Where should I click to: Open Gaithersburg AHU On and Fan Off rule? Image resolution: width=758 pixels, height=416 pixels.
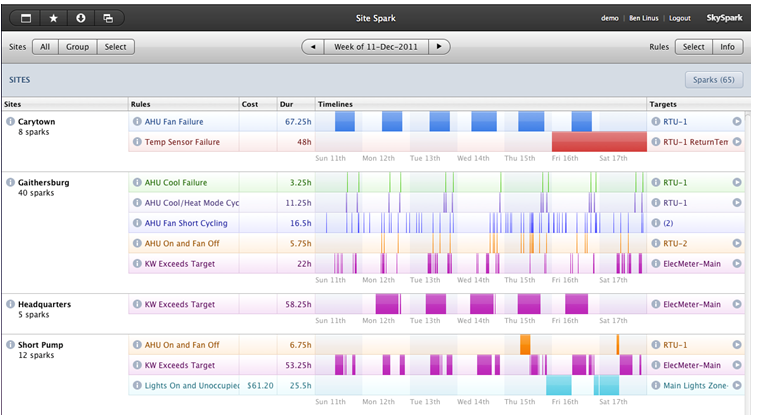point(182,244)
